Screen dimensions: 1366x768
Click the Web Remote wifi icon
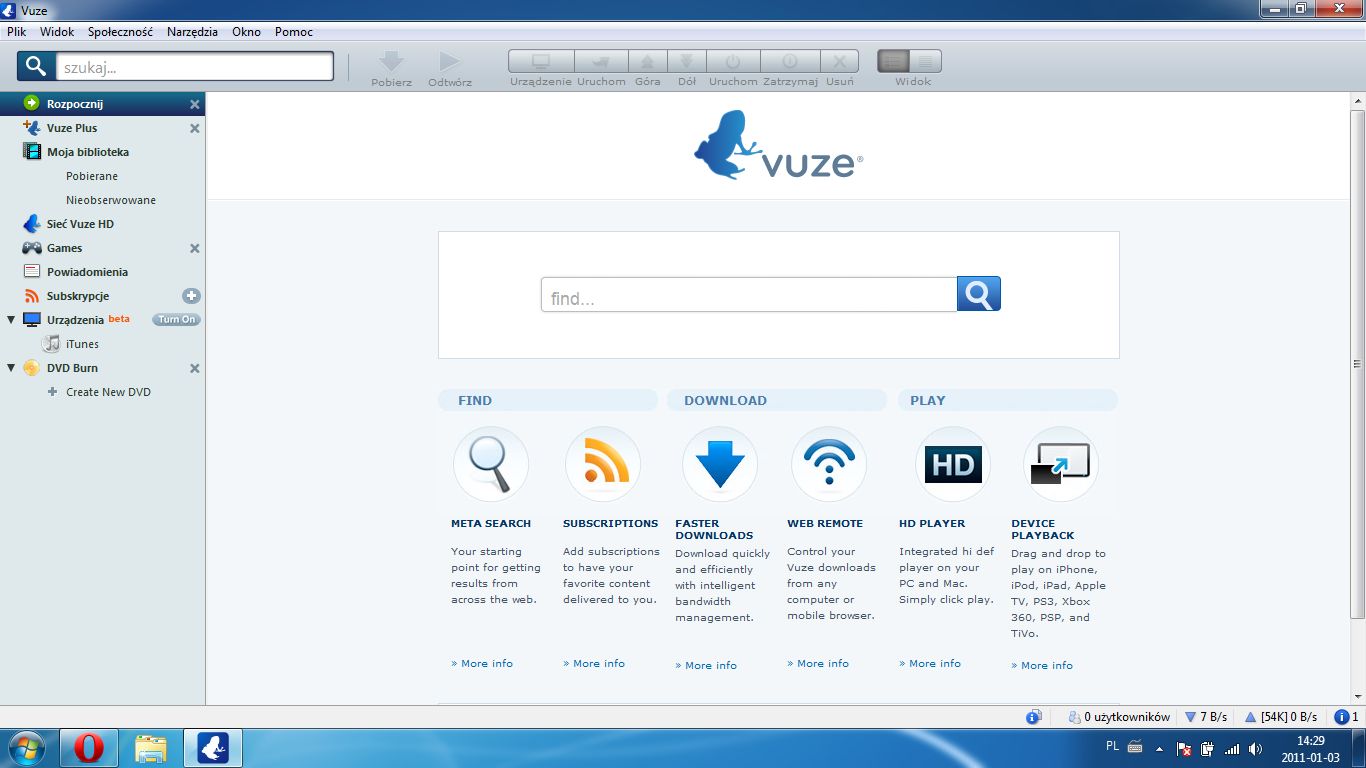(x=829, y=464)
